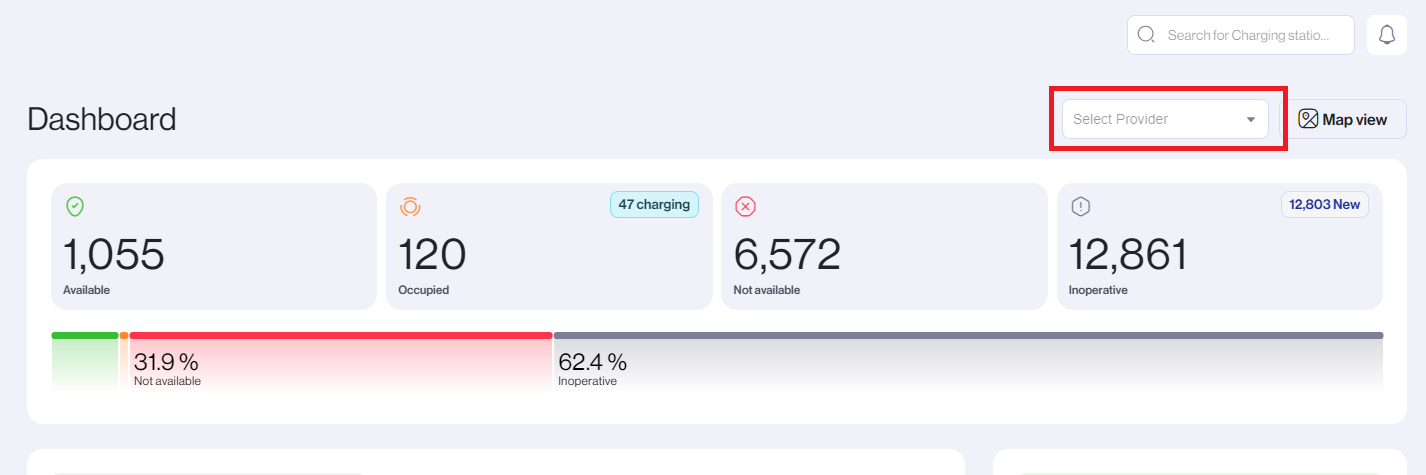1426x475 pixels.
Task: Click the green Available shield icon
Action: [x=75, y=207]
